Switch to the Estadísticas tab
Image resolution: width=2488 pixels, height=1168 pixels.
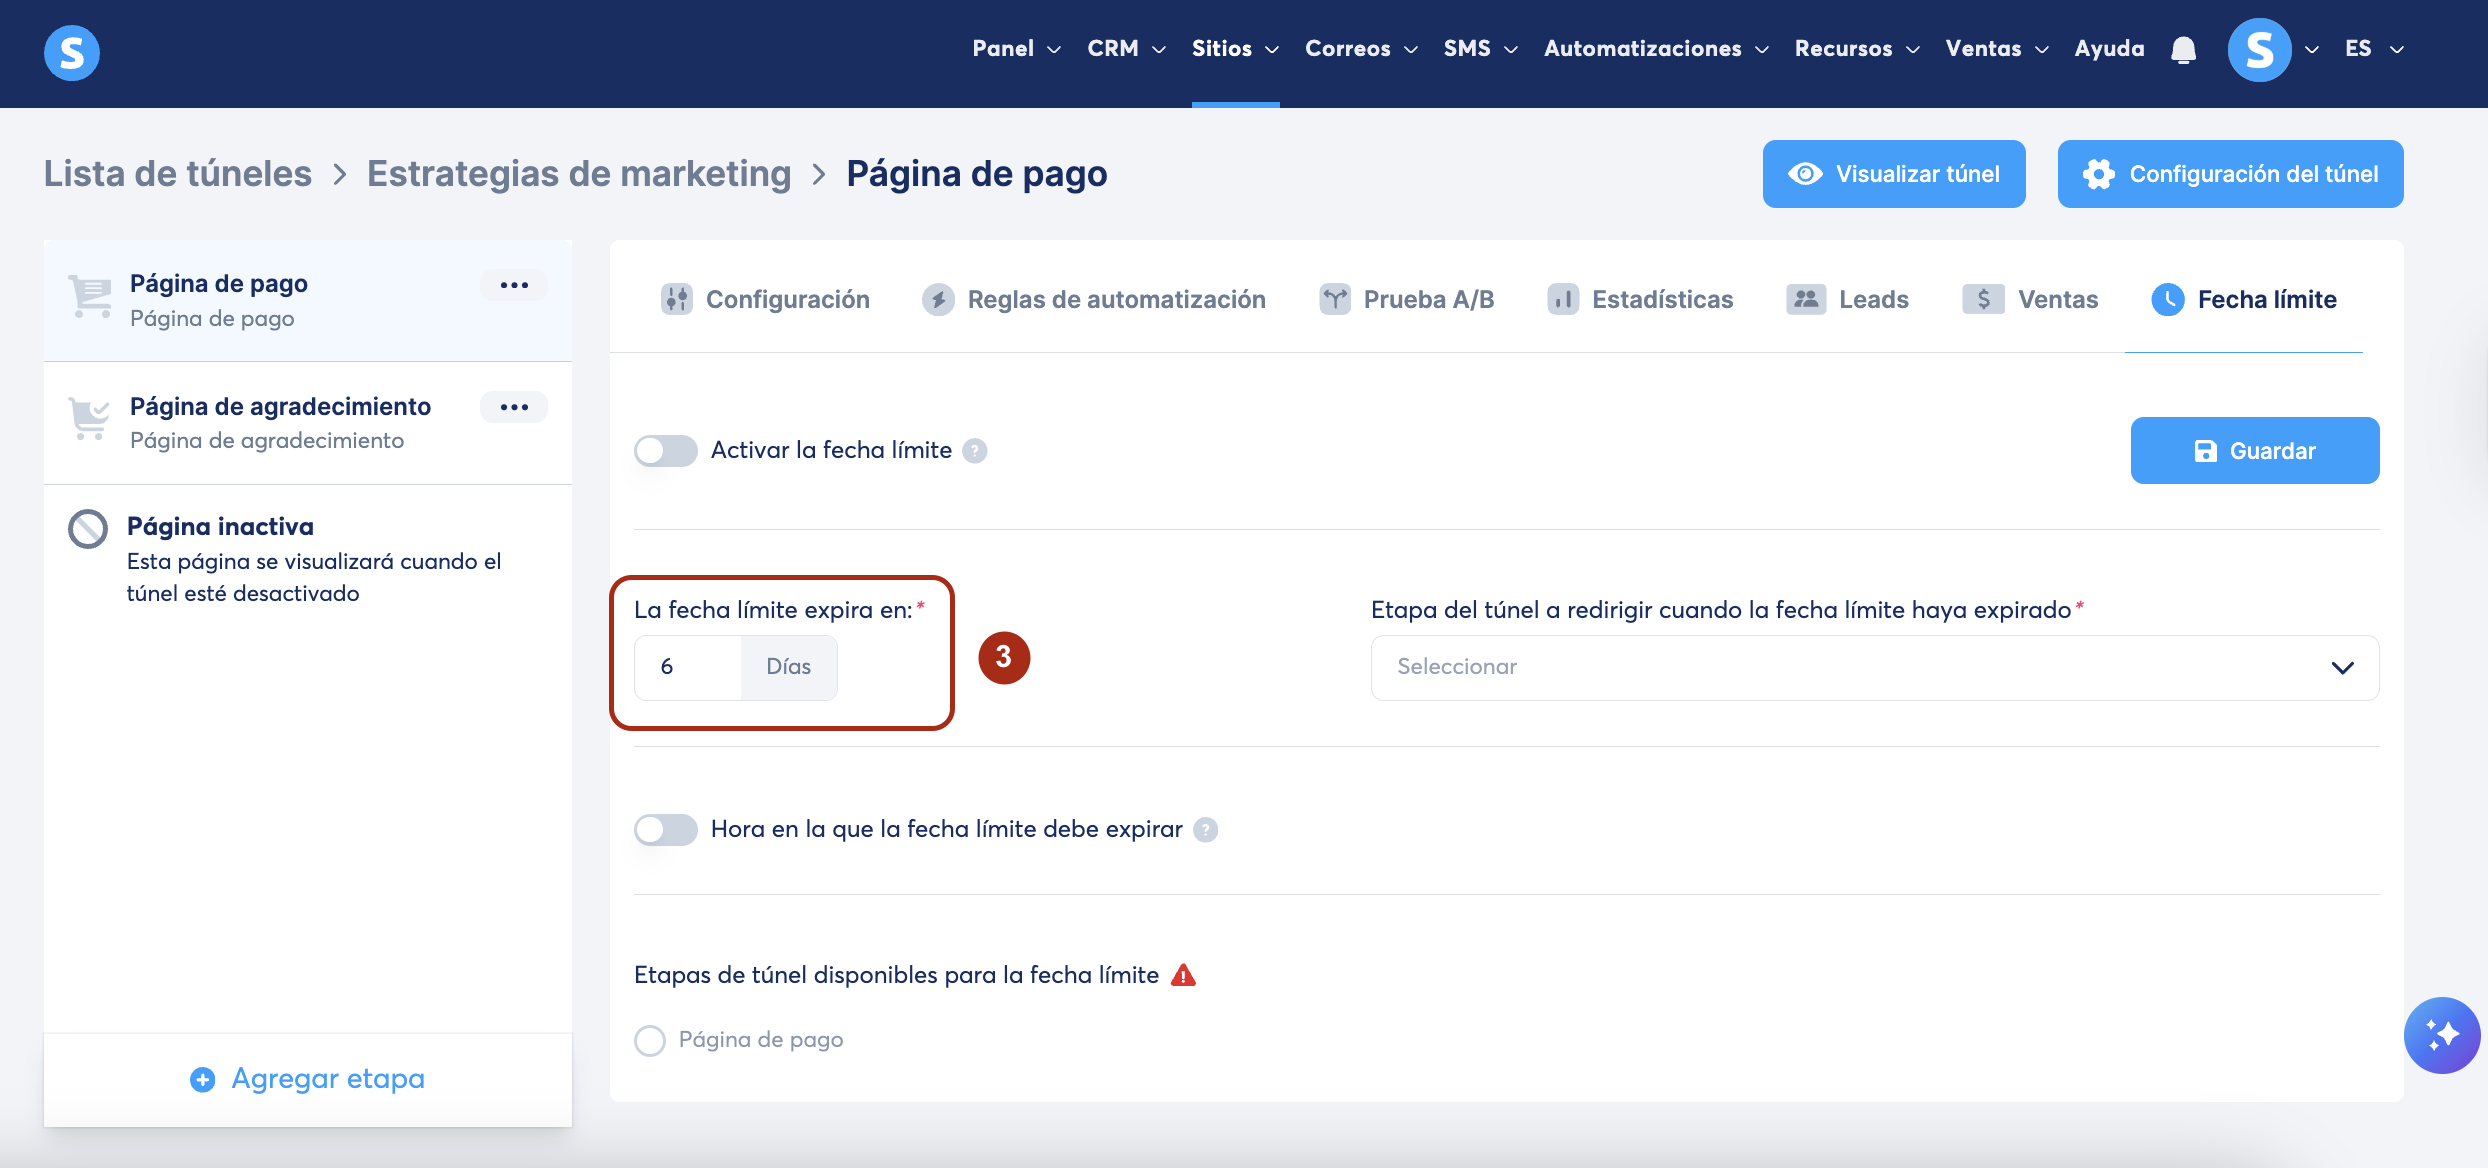(x=1640, y=299)
